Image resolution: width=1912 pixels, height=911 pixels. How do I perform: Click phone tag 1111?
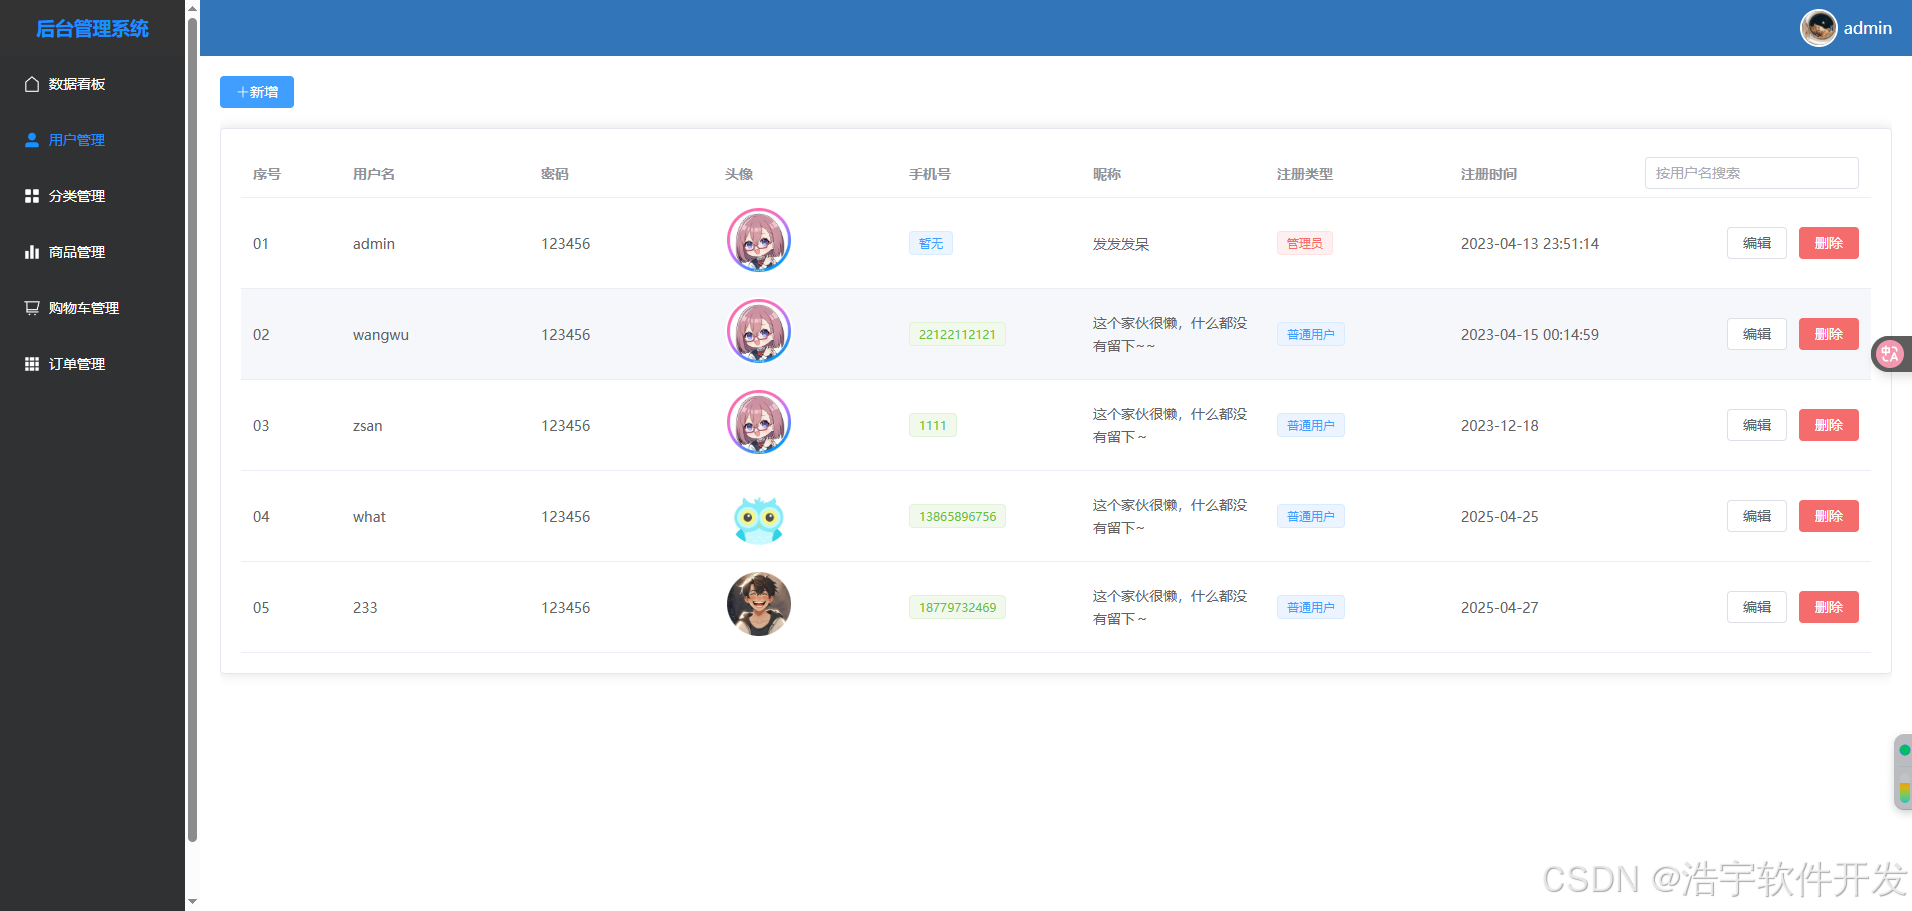(933, 425)
